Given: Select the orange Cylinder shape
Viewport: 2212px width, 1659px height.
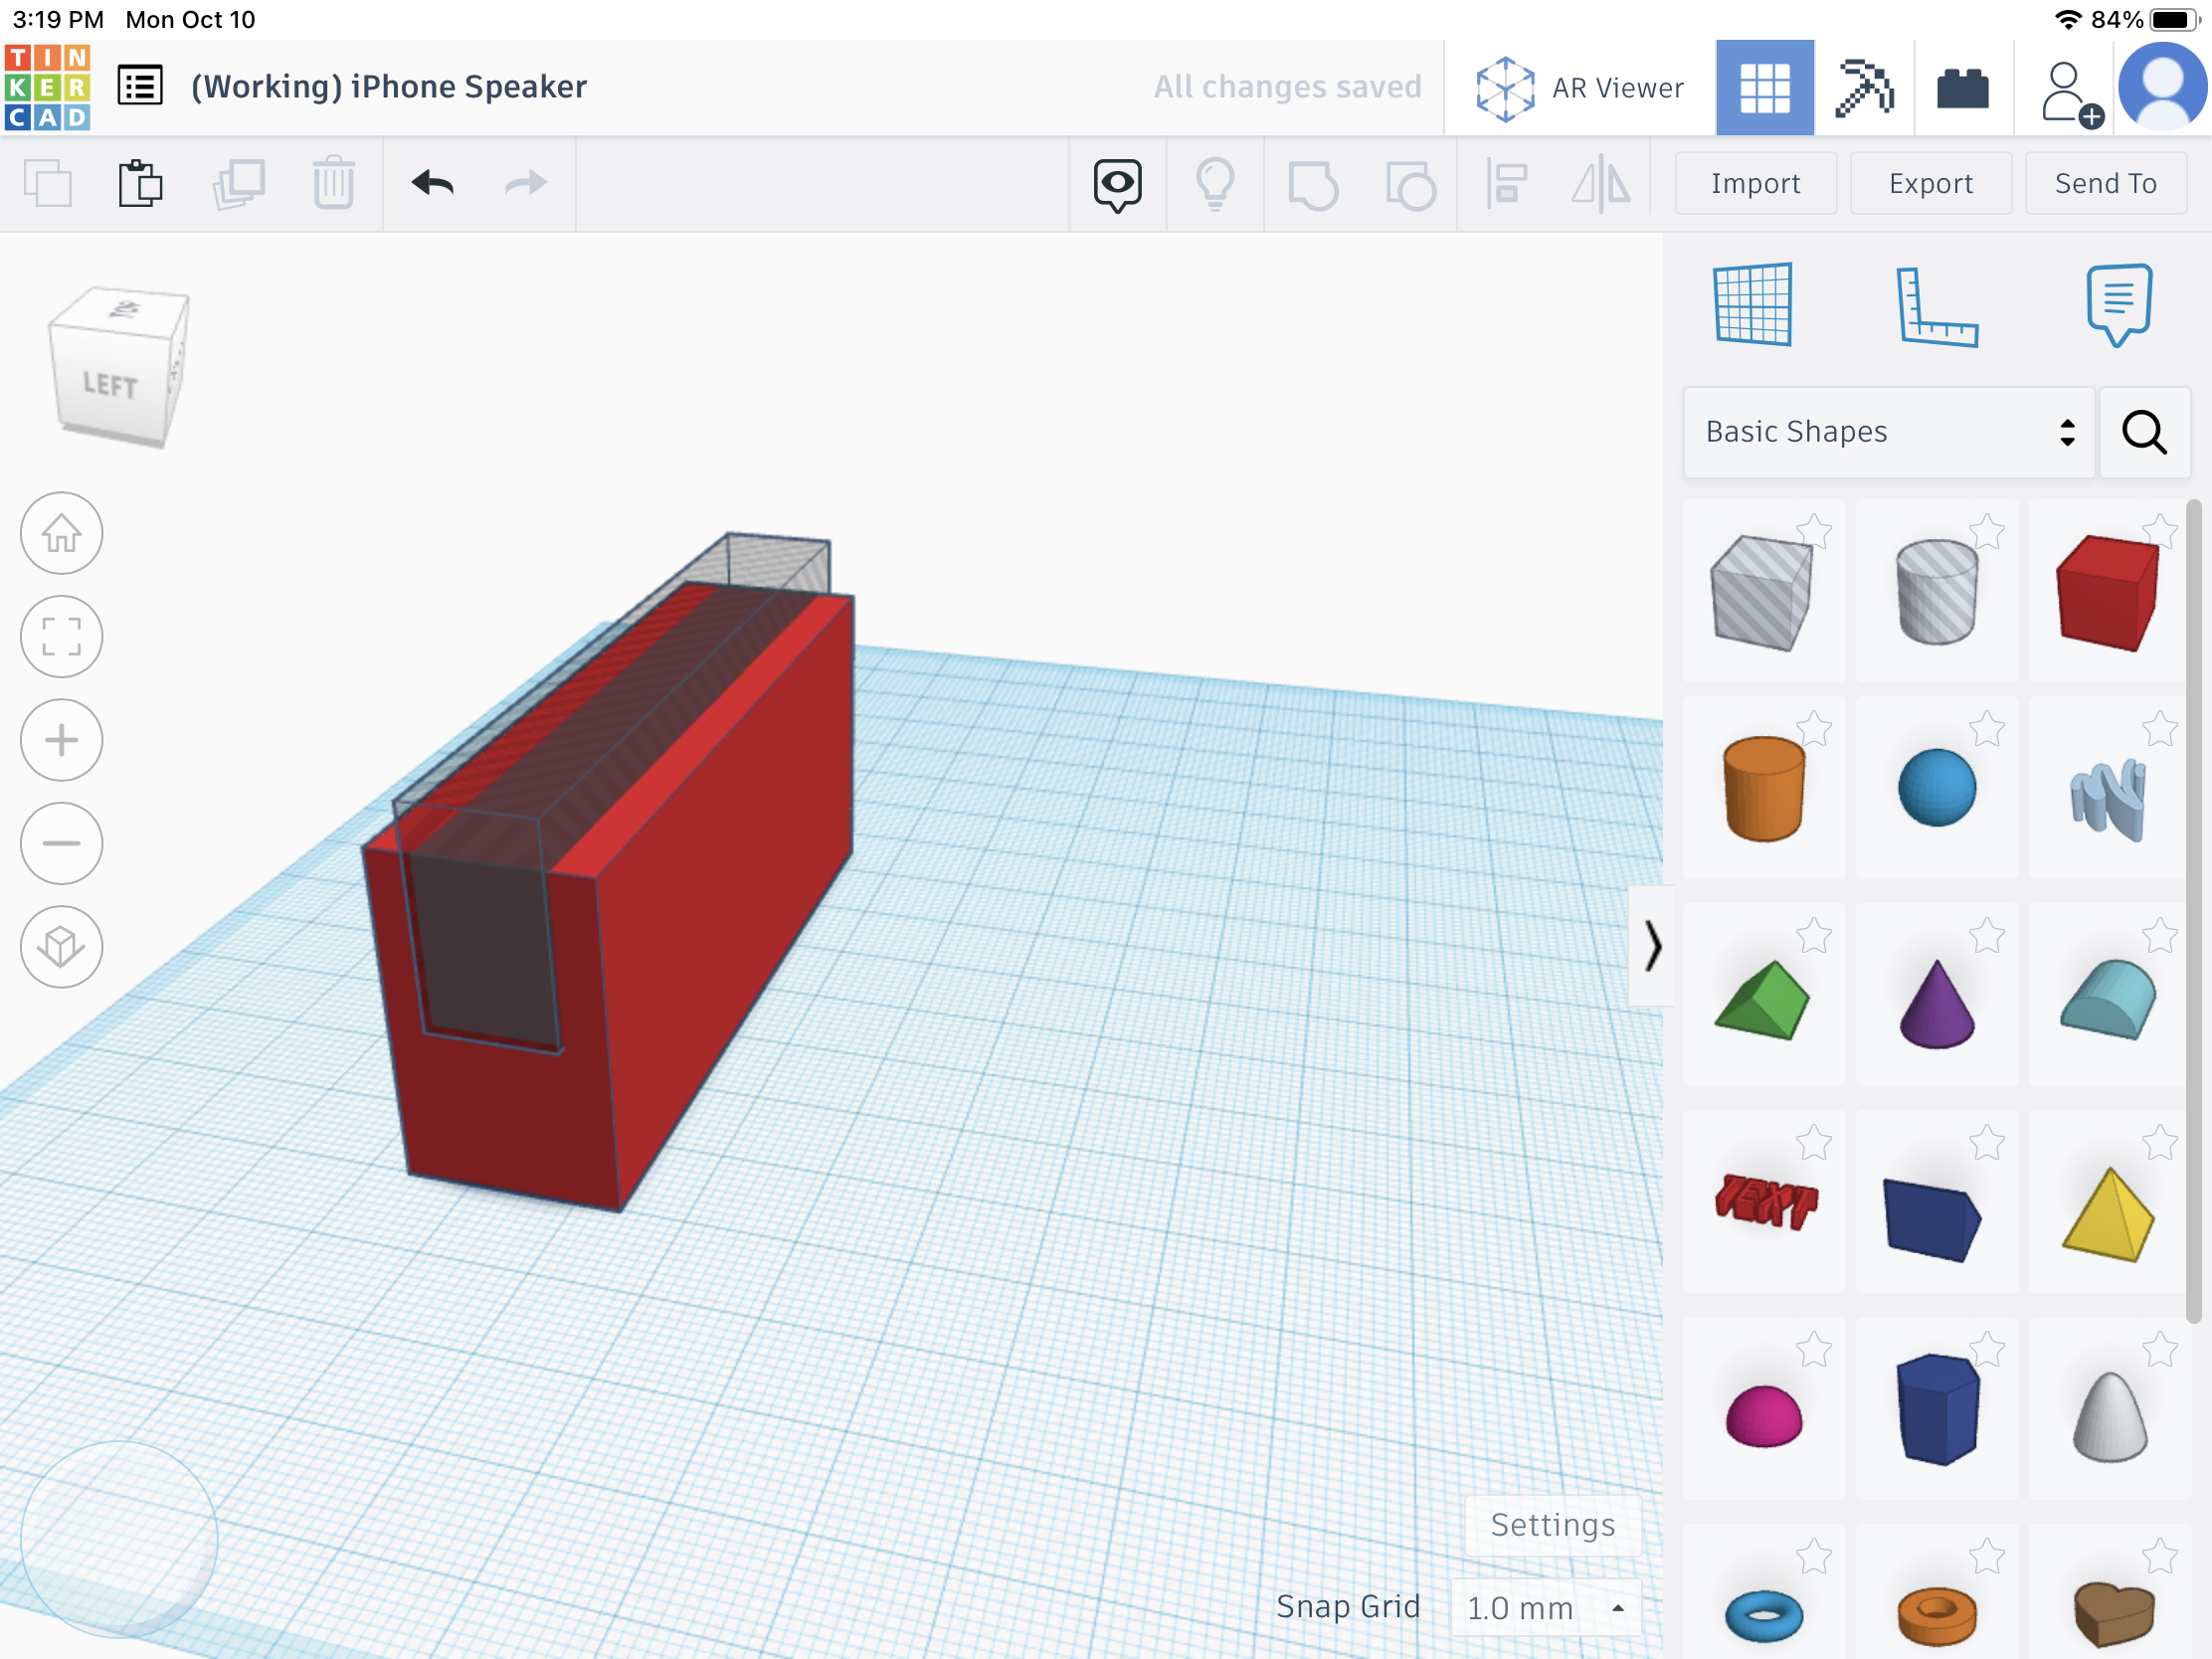Looking at the screenshot, I should pos(1764,789).
